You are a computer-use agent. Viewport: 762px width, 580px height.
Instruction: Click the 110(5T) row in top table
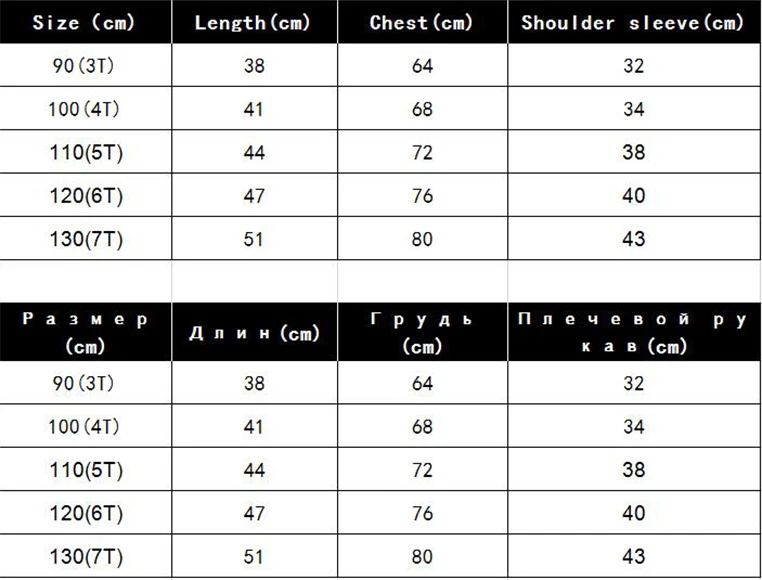click(380, 152)
